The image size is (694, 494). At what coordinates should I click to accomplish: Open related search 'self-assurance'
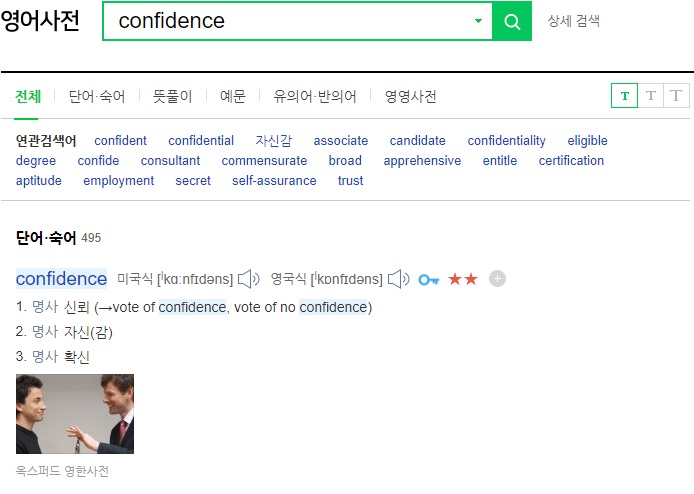pyautogui.click(x=274, y=181)
